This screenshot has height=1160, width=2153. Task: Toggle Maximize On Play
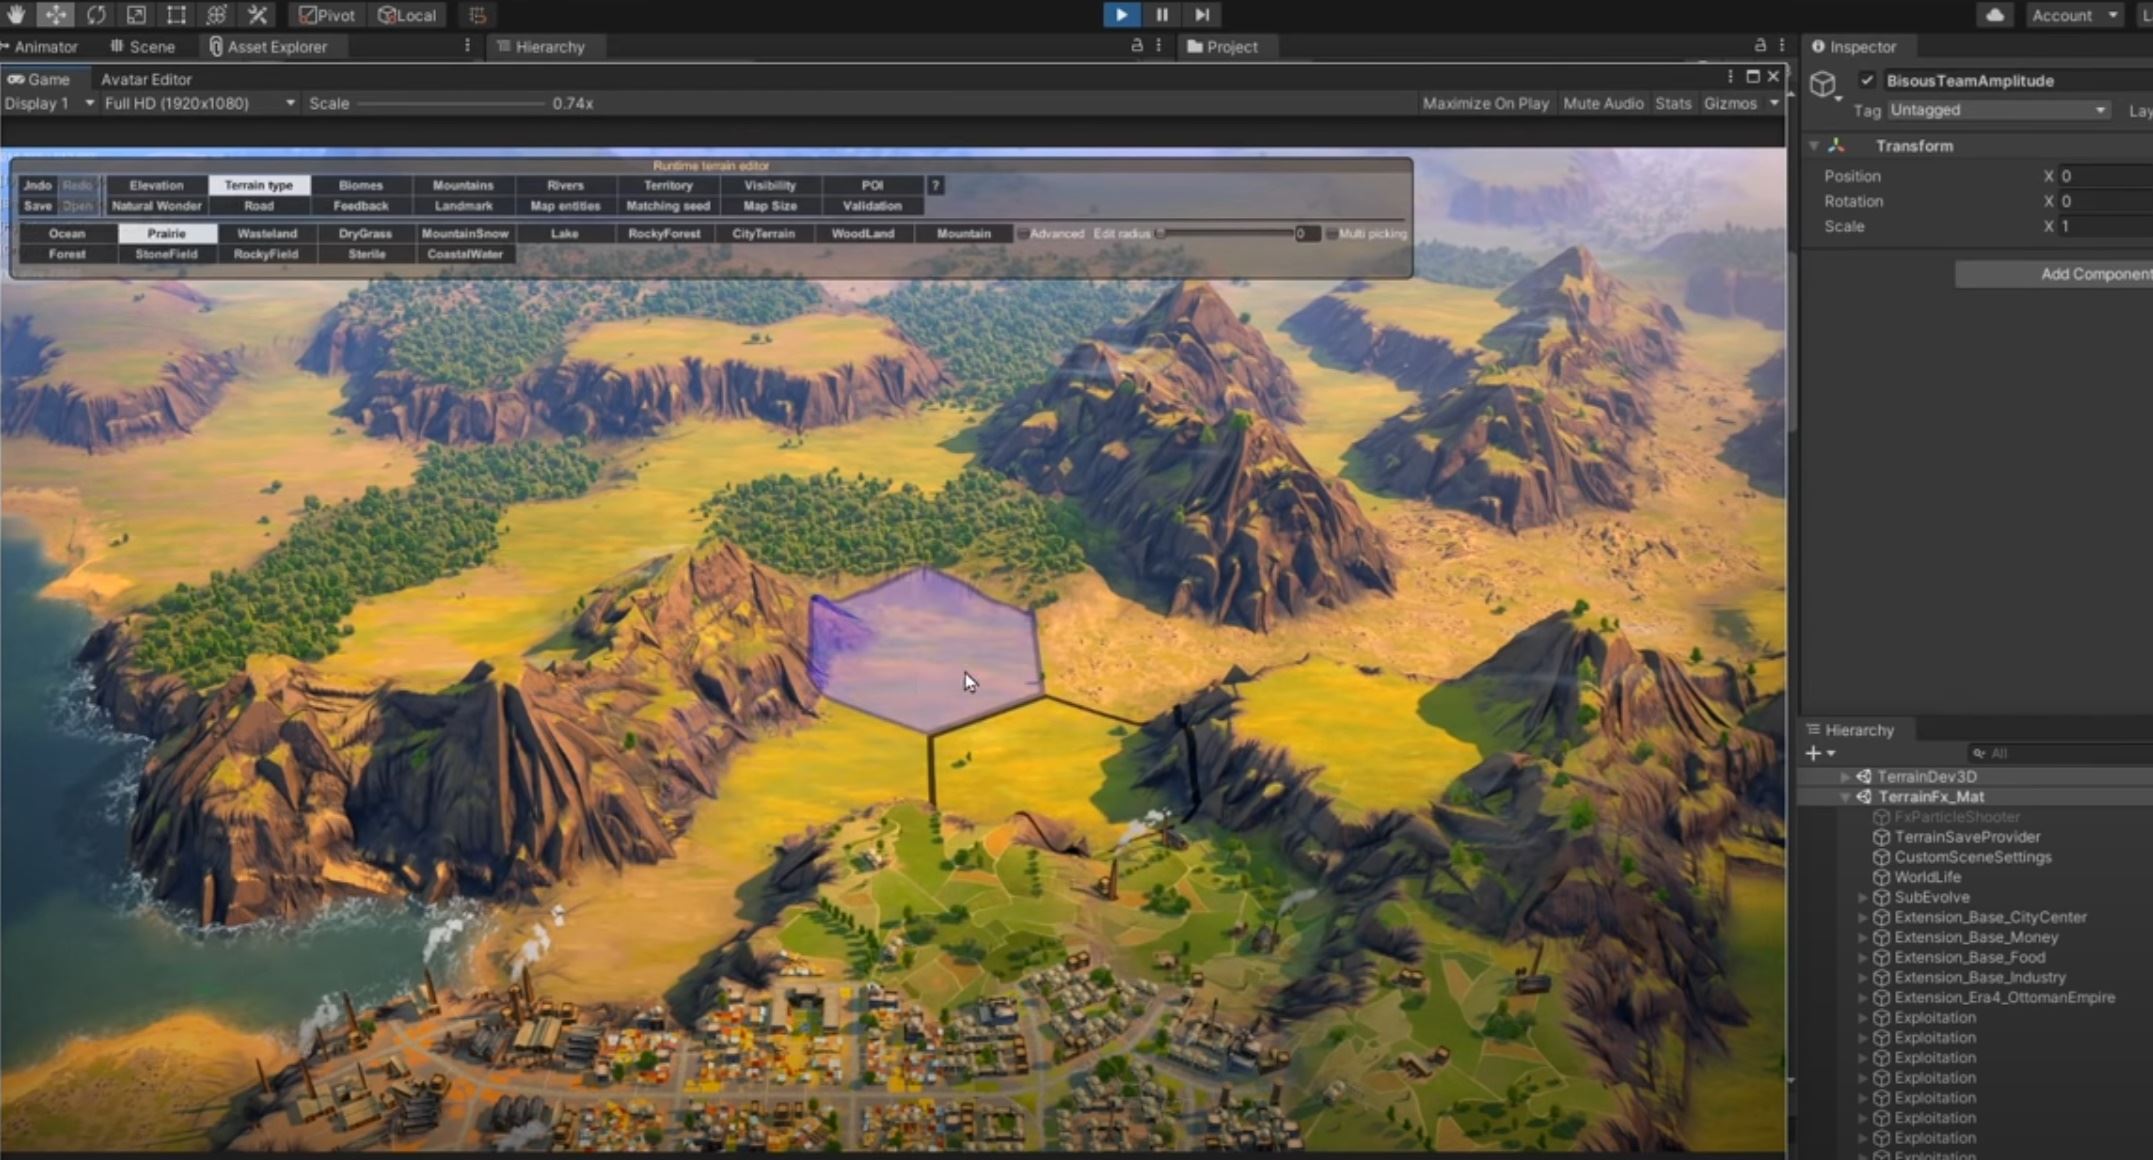pyautogui.click(x=1485, y=103)
